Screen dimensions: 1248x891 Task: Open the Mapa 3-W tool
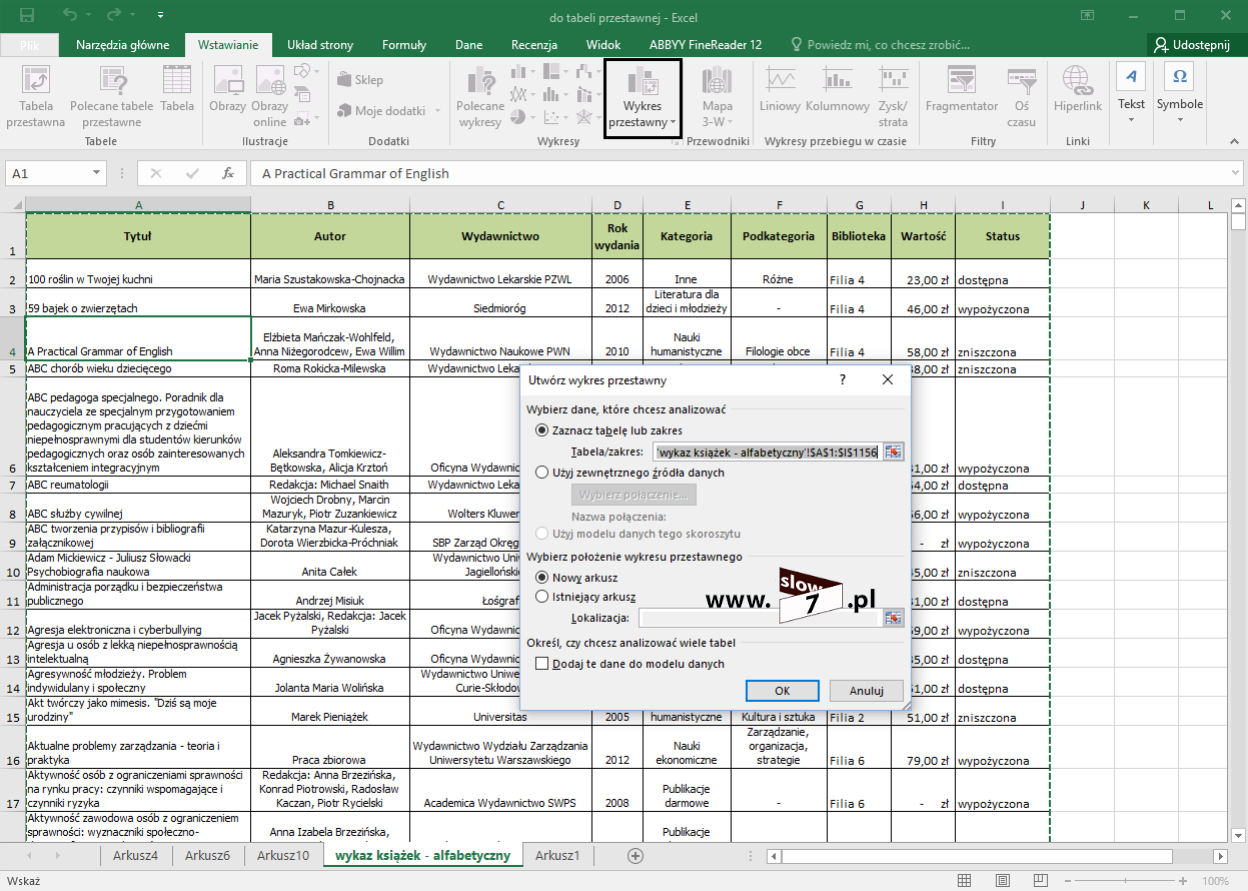pos(716,97)
